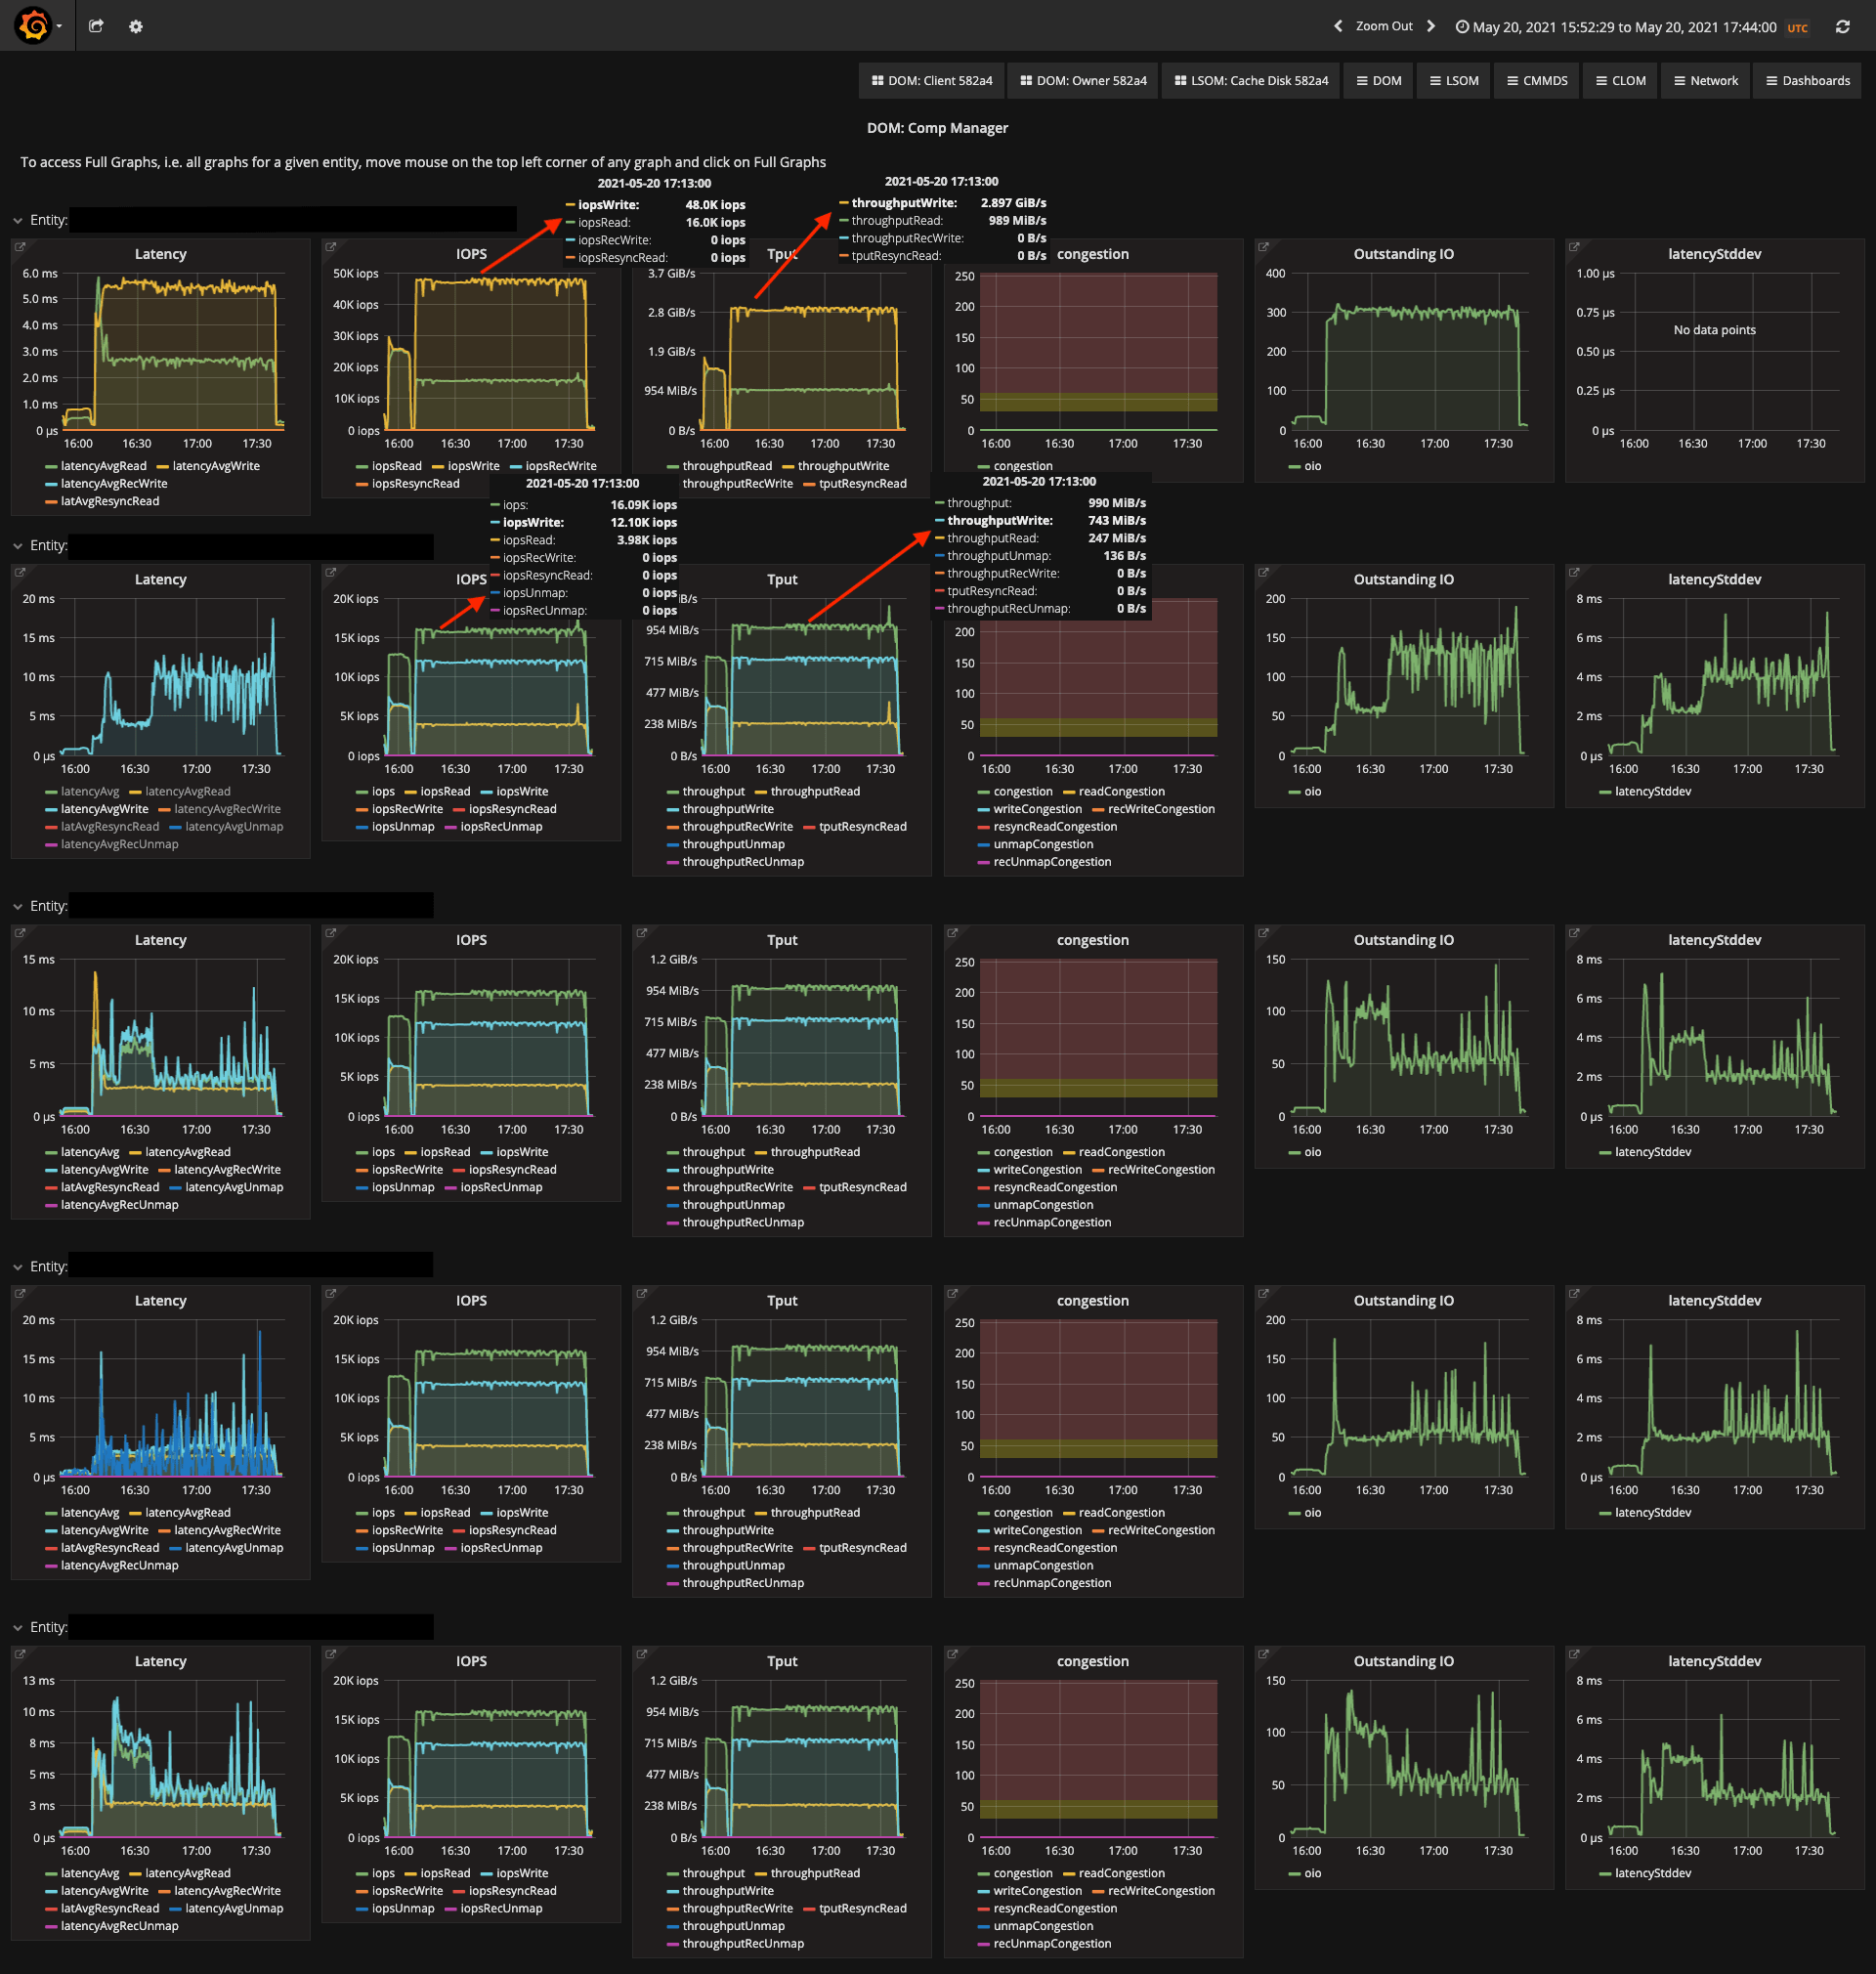Toggle writeCongestion series in second congestion legend
This screenshot has width=1876, height=1974.
click(x=1037, y=809)
